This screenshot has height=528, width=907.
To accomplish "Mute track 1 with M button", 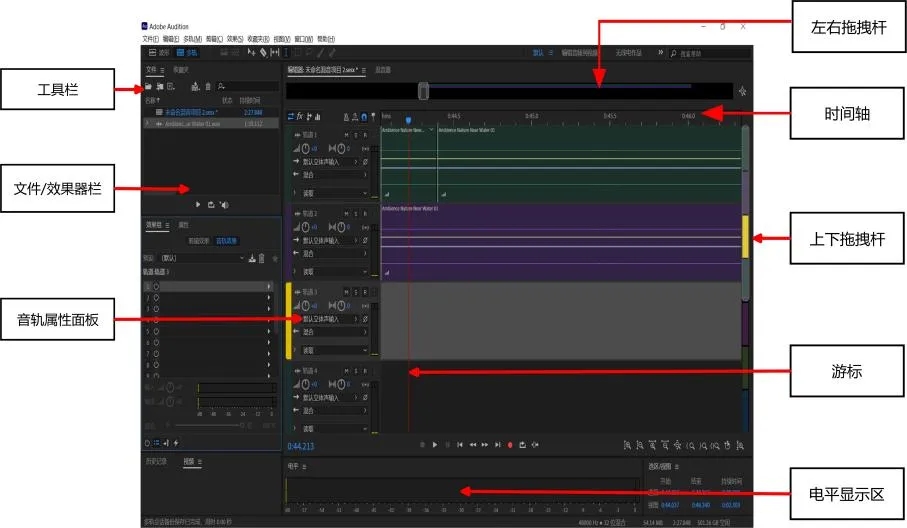I will pyautogui.click(x=346, y=134).
